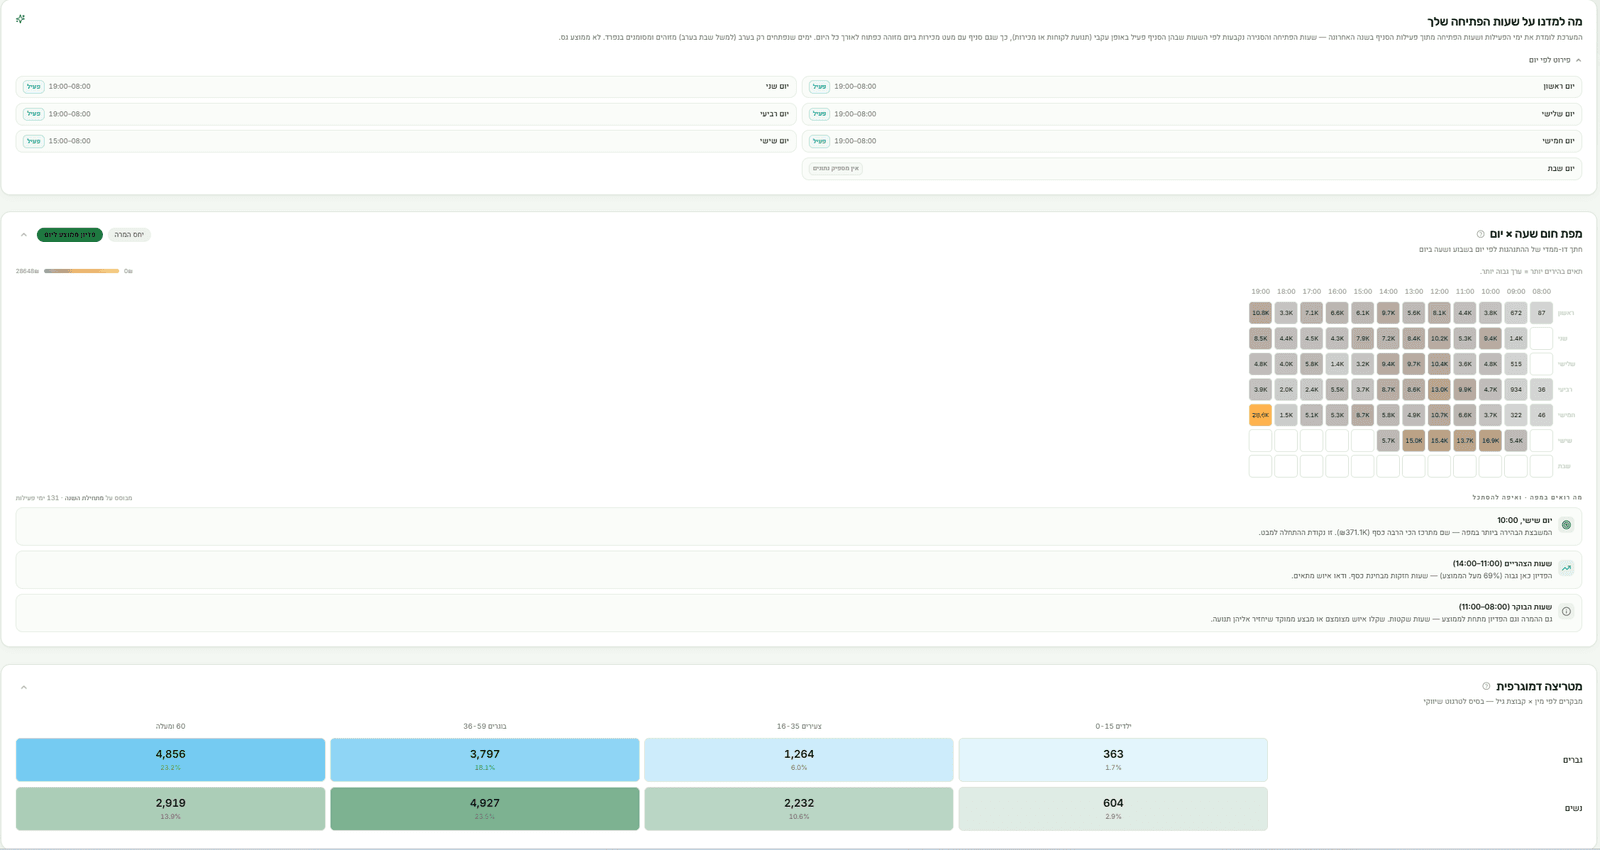The width and height of the screenshot is (1600, 850).
Task: Collapse the demographic matrix section chevron
Action: tap(24, 687)
